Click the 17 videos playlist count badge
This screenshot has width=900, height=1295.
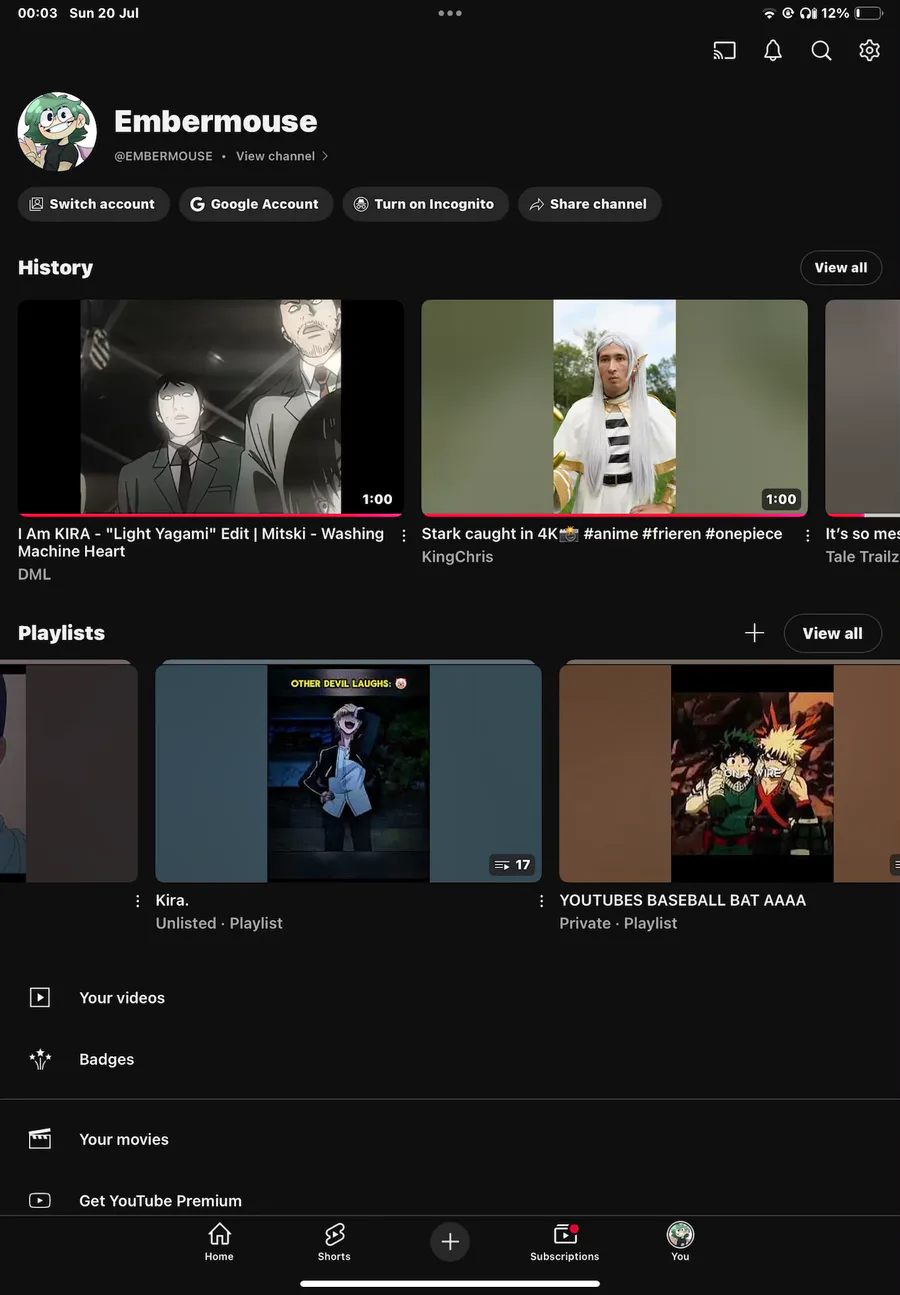pyautogui.click(x=512, y=865)
